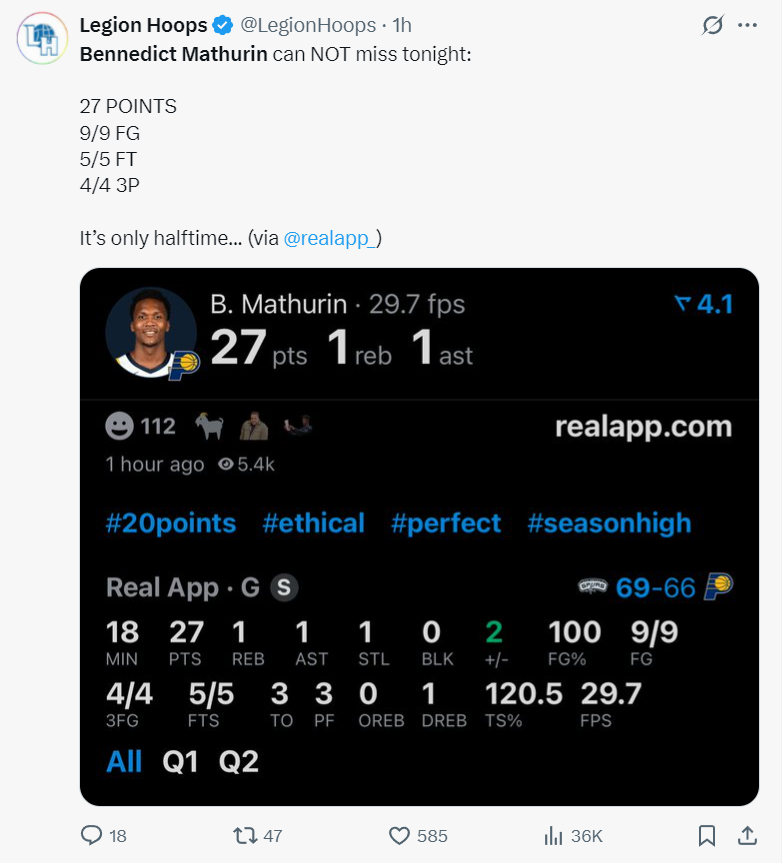Viewport: 782px width, 863px height.
Task: Bookmark the tweet
Action: point(706,835)
